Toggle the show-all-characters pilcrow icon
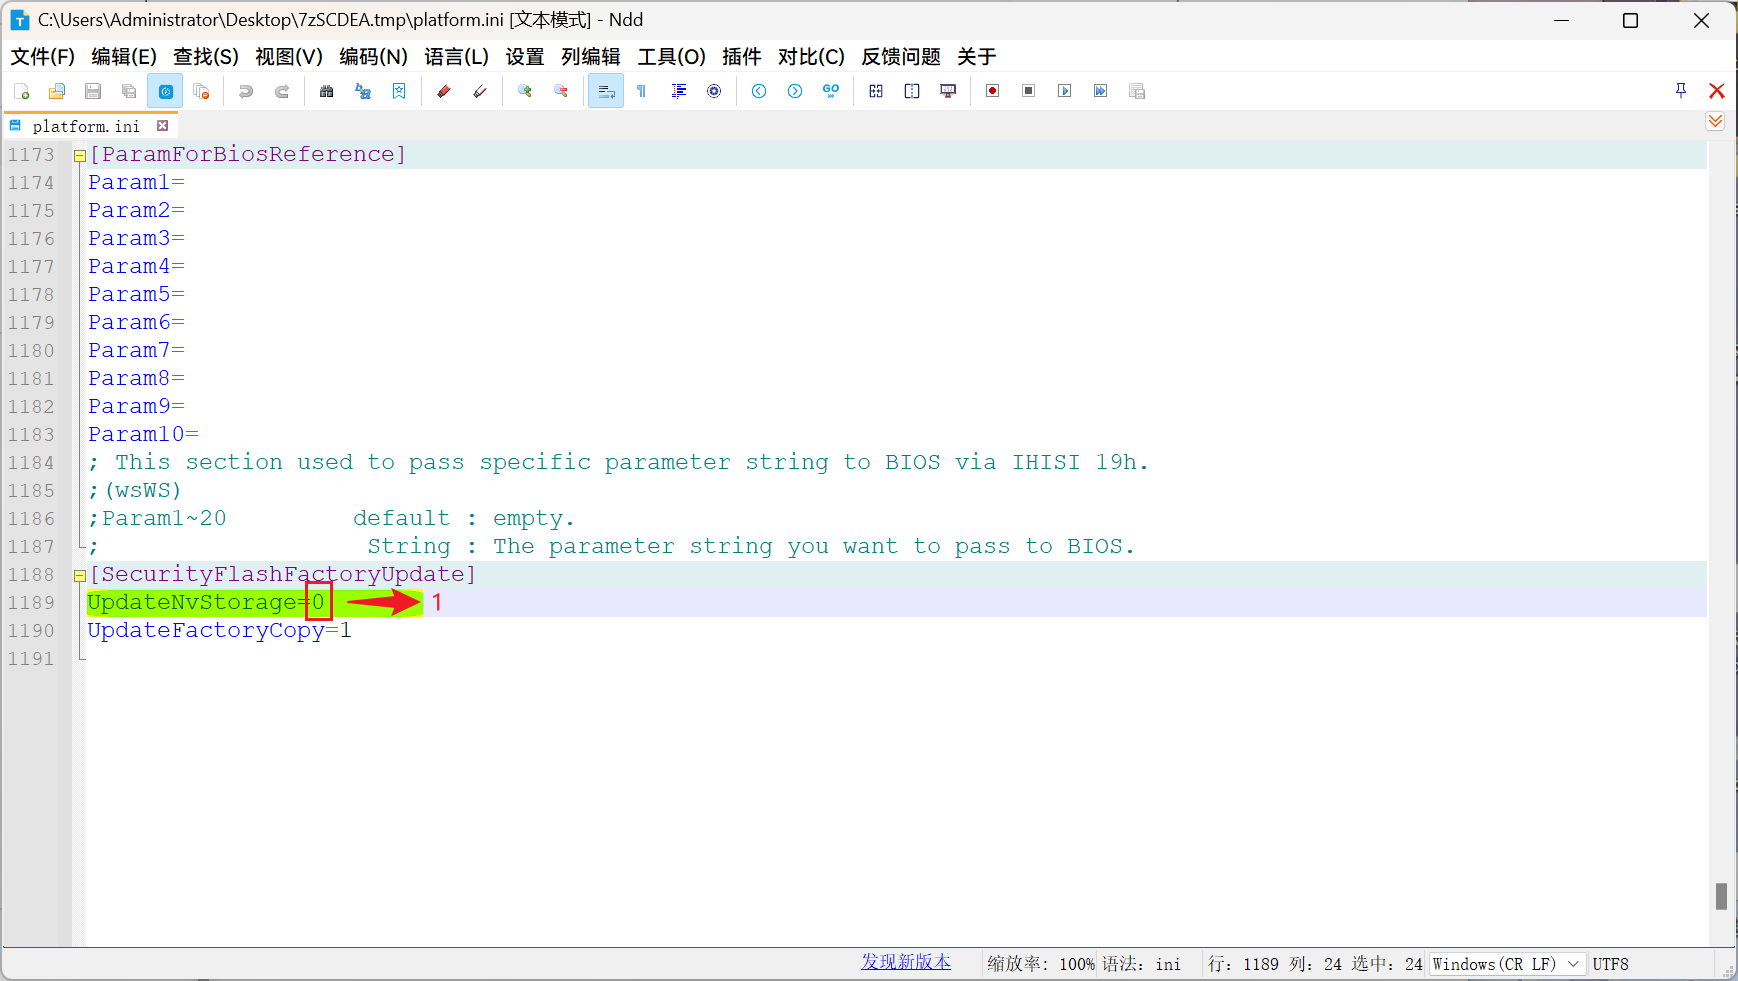The image size is (1738, 981). tap(642, 91)
